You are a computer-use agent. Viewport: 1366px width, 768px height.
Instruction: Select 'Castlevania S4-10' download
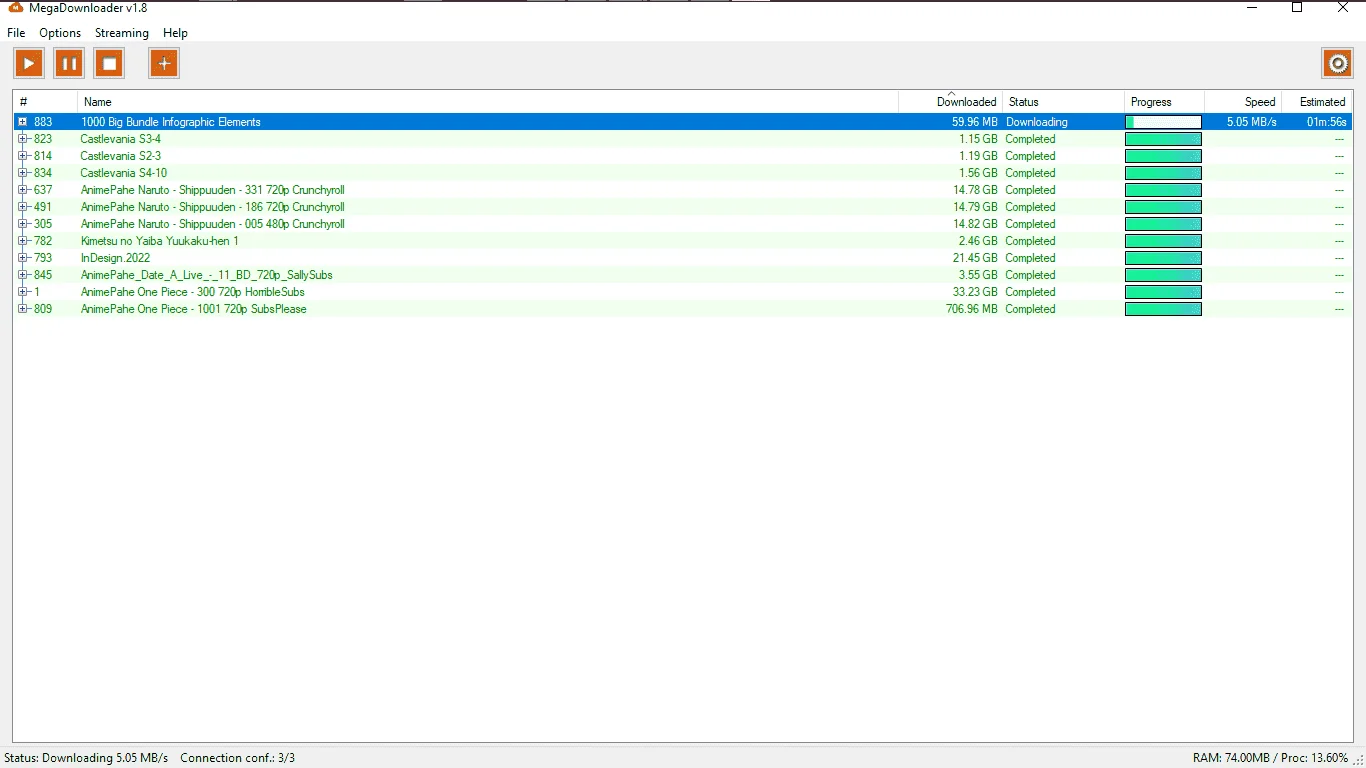pyautogui.click(x=124, y=173)
